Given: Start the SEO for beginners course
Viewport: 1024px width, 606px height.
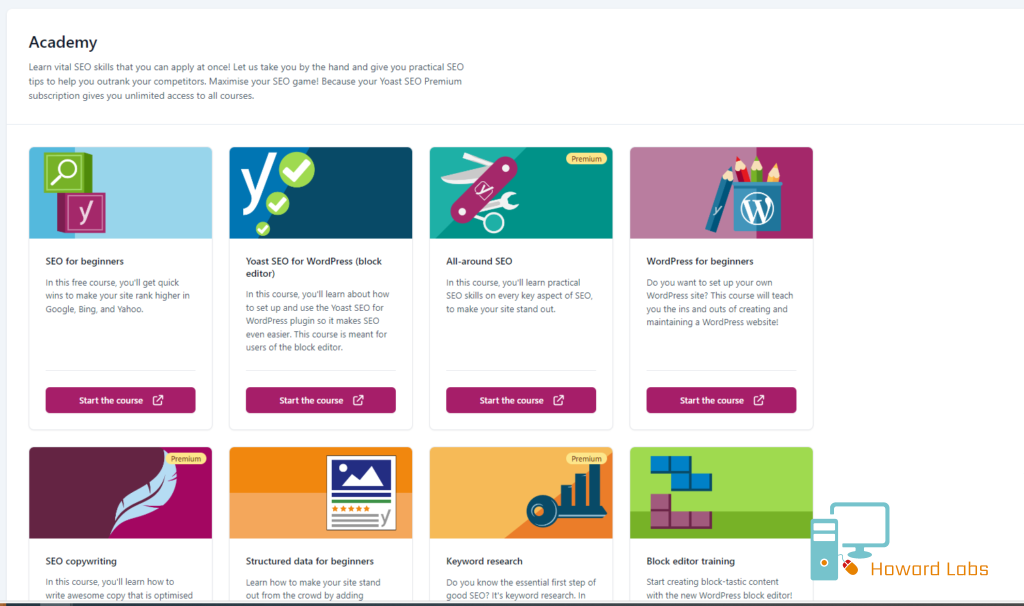Looking at the screenshot, I should (120, 400).
